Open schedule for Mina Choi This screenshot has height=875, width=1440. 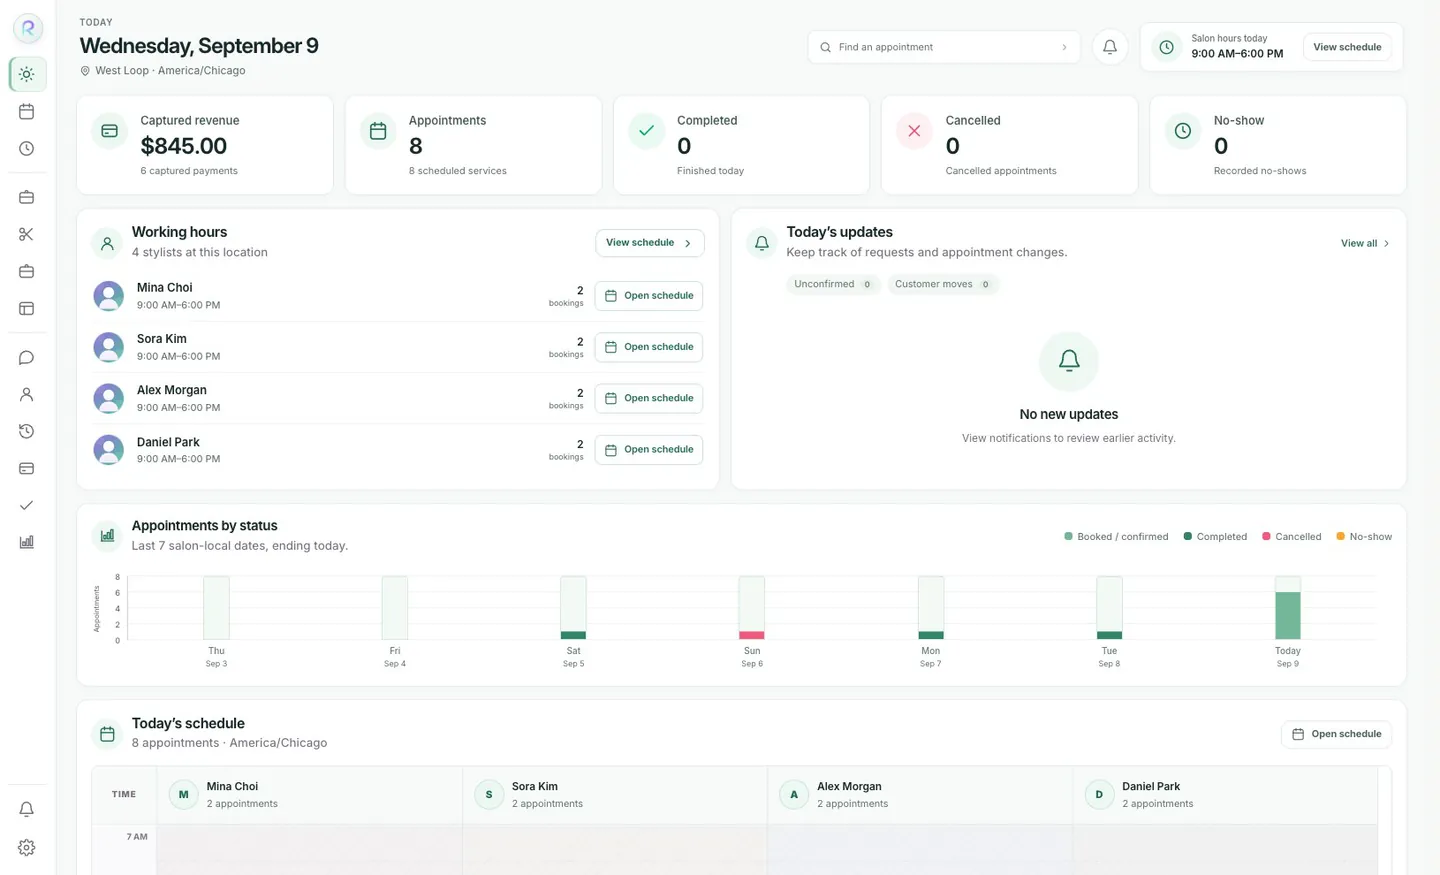point(649,296)
